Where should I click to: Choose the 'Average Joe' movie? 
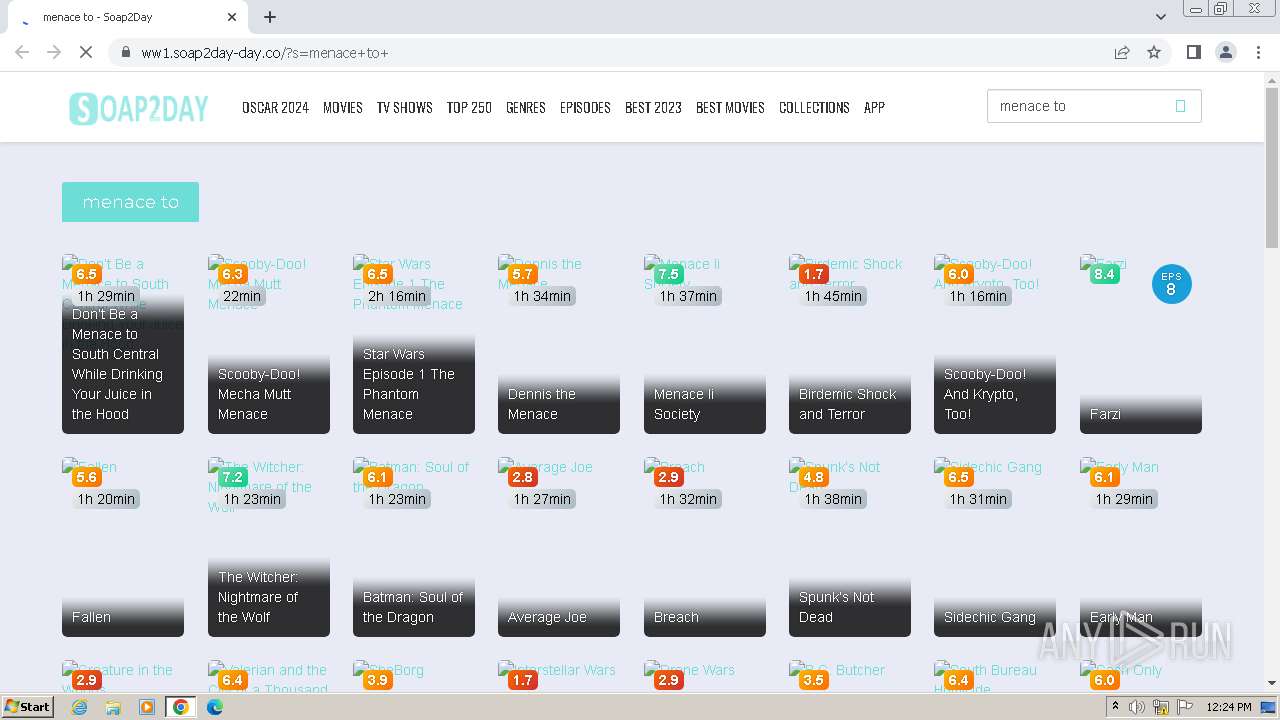(559, 547)
